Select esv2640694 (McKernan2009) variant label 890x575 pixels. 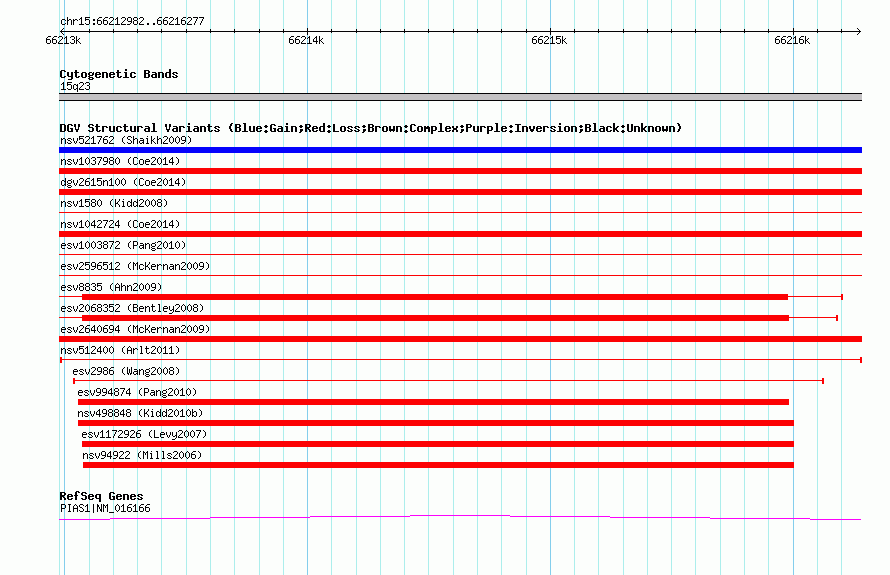click(135, 329)
